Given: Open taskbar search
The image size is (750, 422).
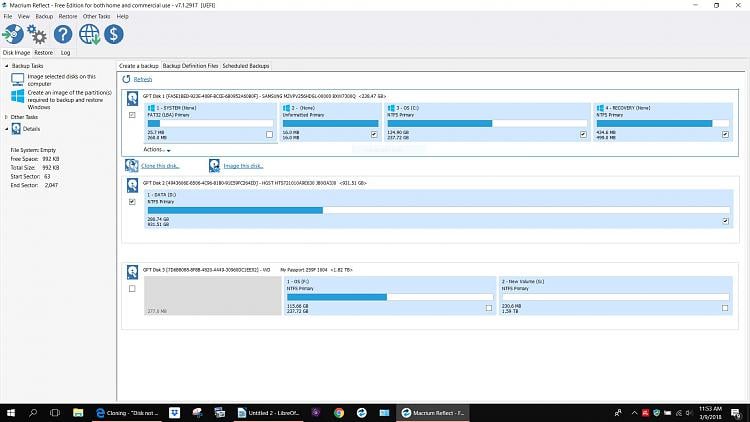Looking at the screenshot, I should pyautogui.click(x=33, y=412).
